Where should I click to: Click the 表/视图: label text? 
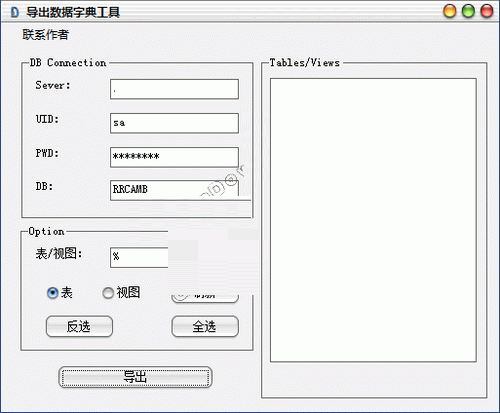tap(59, 254)
